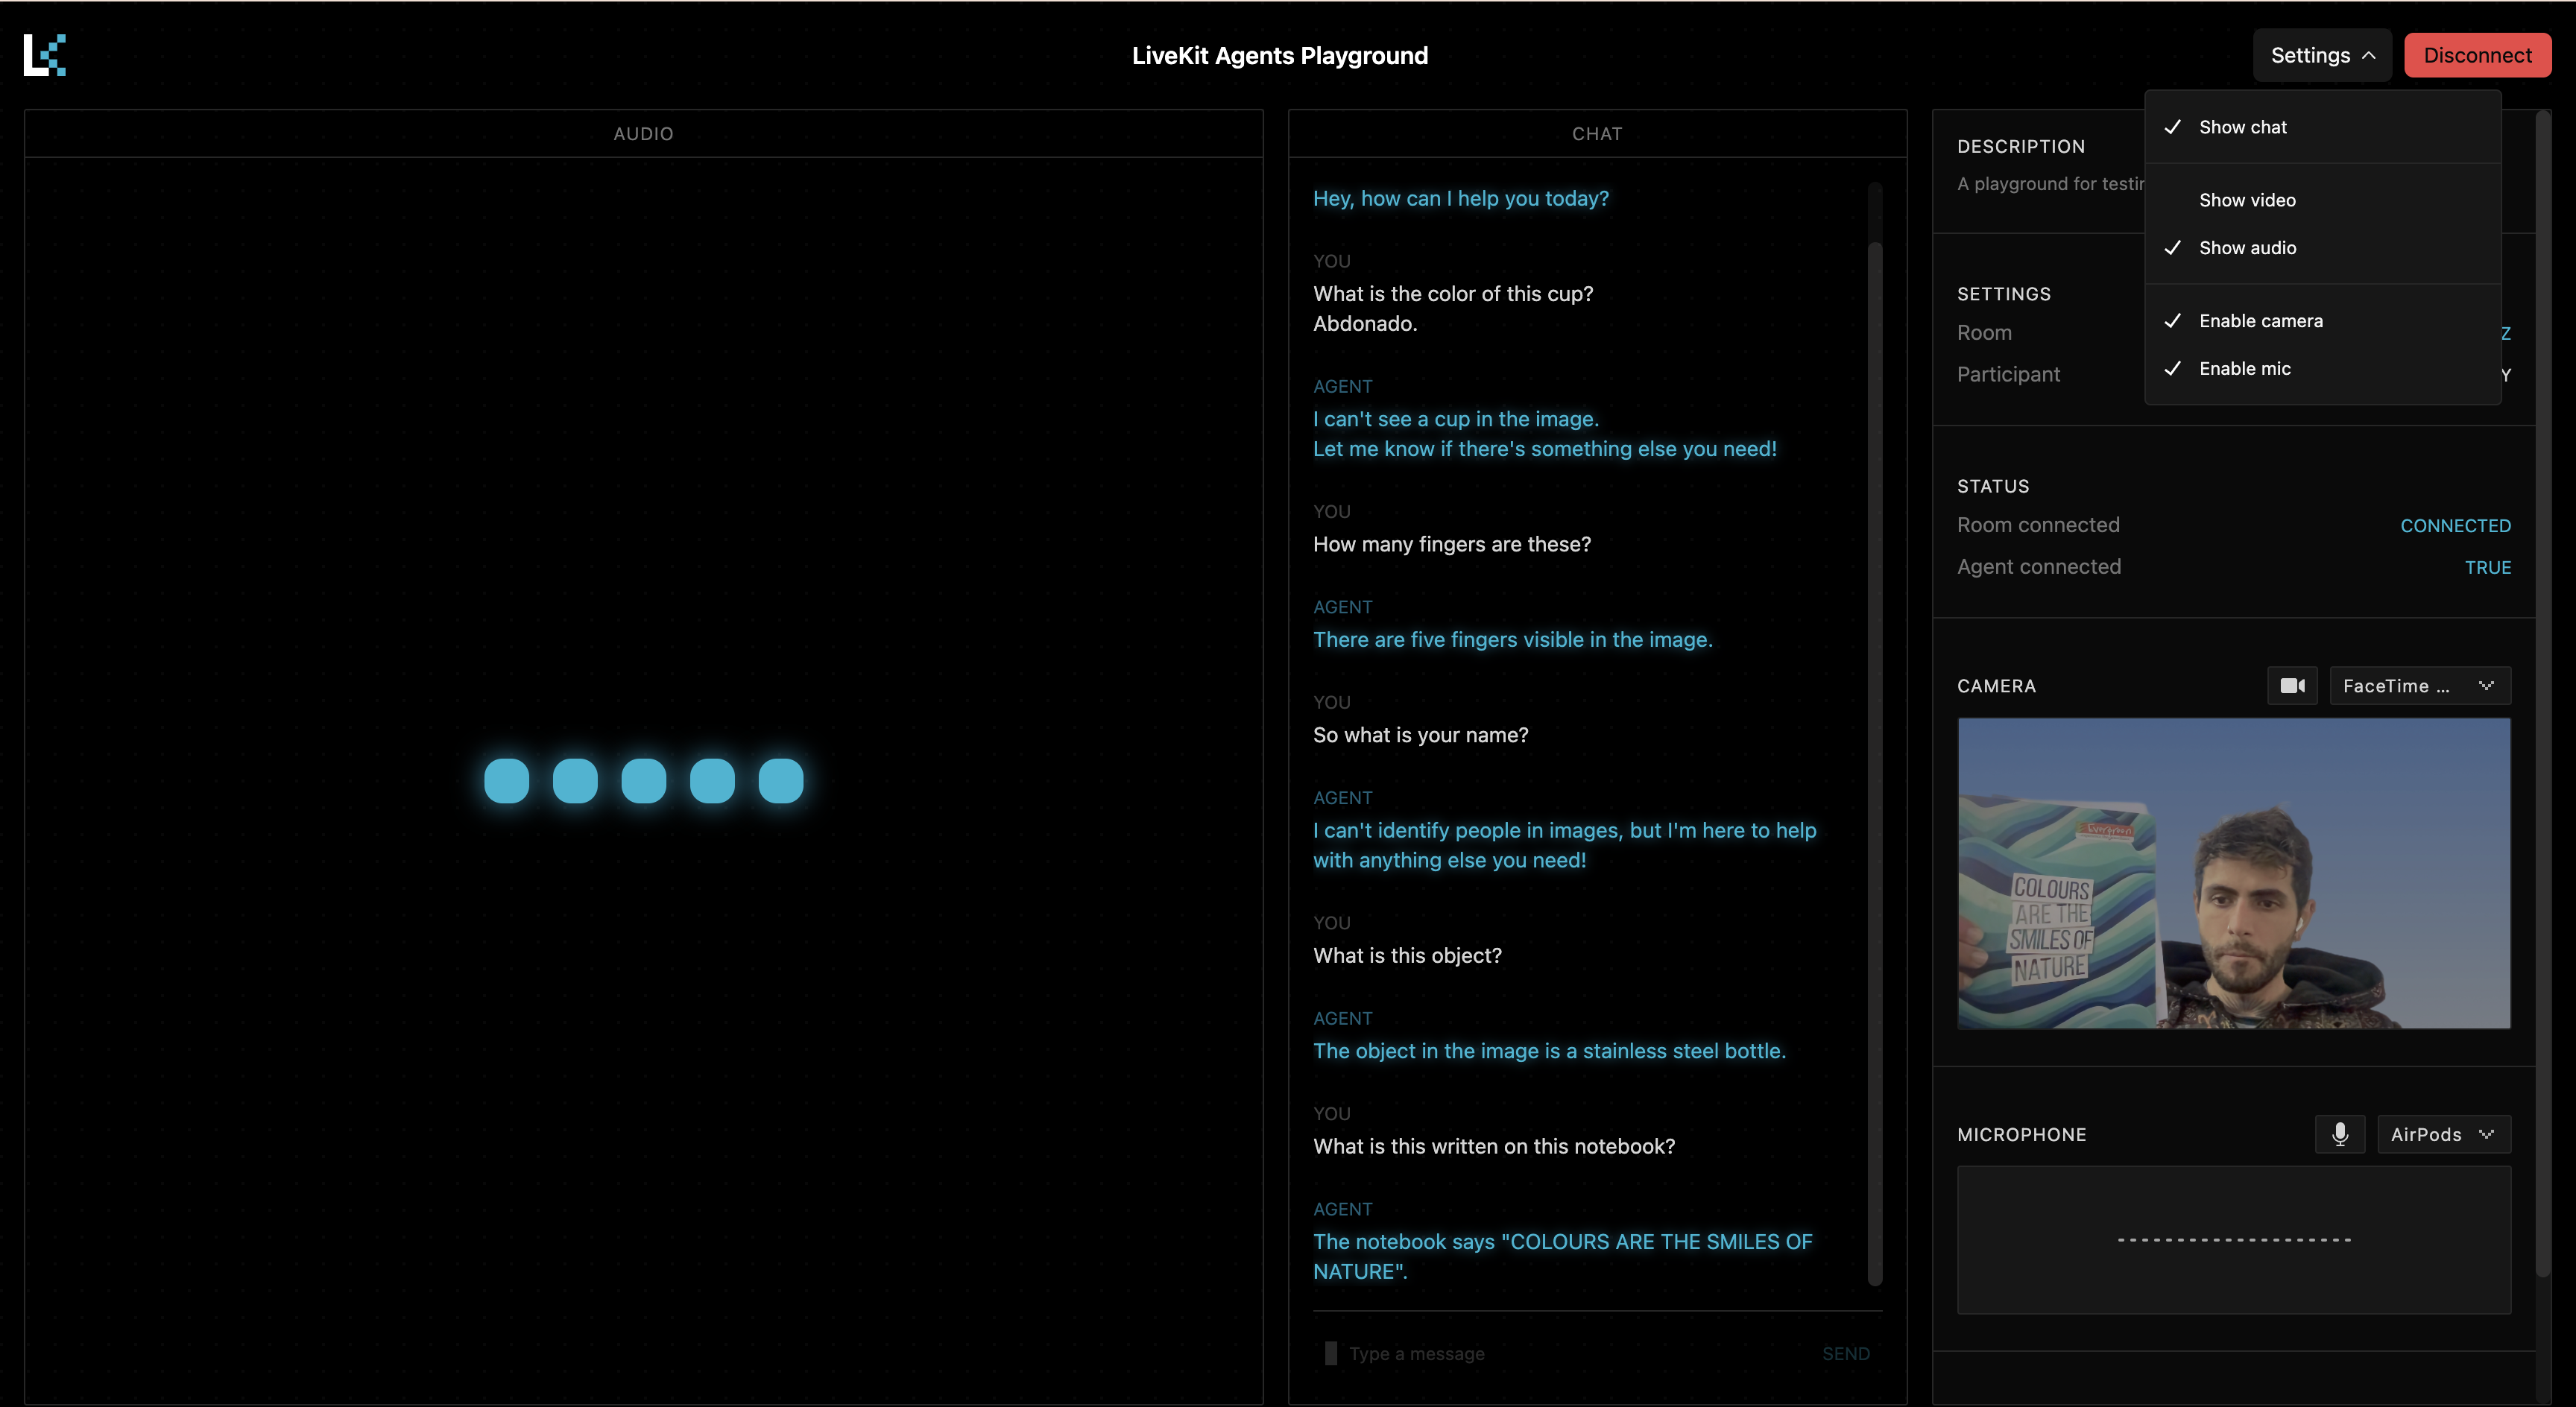
Task: Click the first audio visualizer dot
Action: (x=506, y=781)
